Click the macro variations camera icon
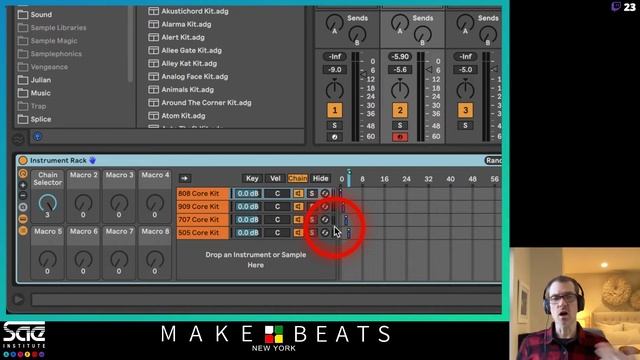 [x=23, y=207]
